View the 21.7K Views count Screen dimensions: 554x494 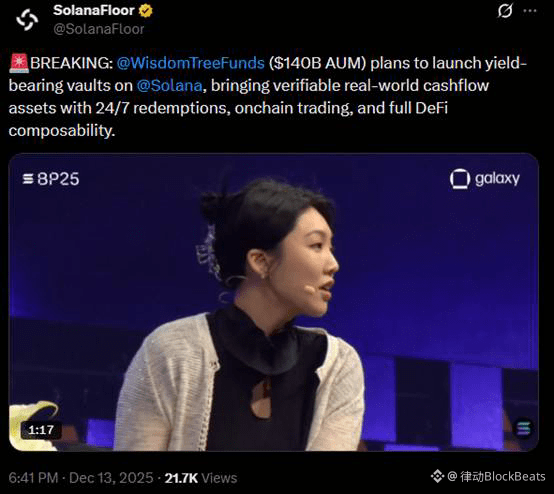(201, 478)
